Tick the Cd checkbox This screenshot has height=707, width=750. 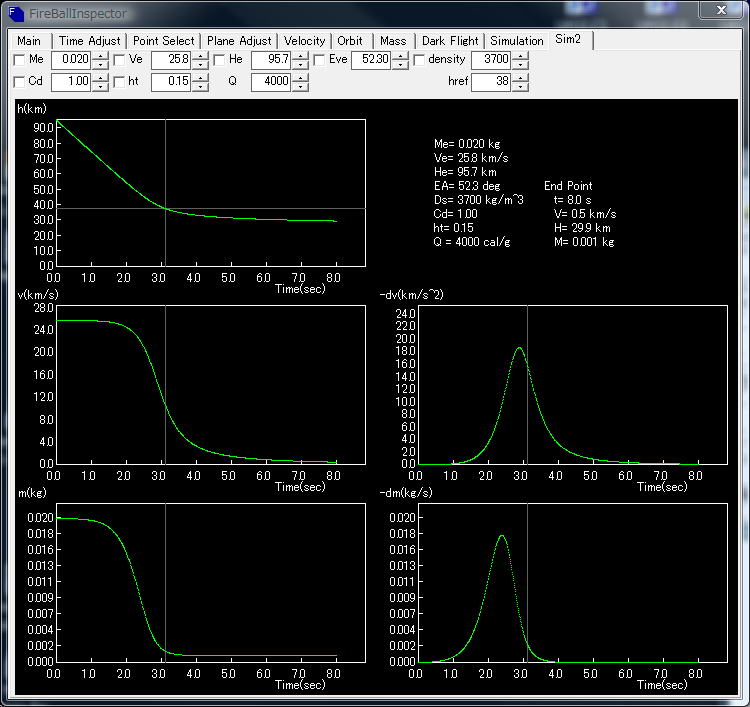coord(20,81)
